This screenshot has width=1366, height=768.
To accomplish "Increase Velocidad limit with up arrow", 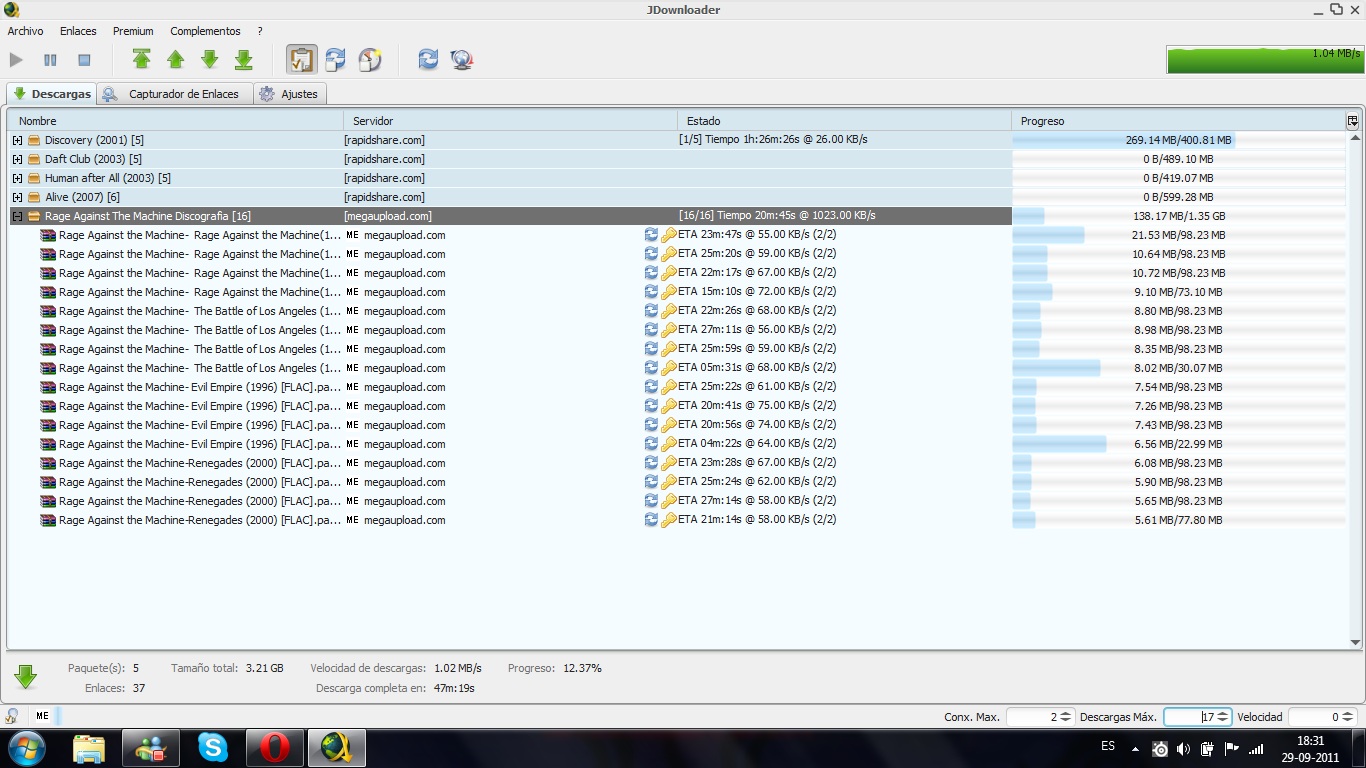I will (1349, 713).
